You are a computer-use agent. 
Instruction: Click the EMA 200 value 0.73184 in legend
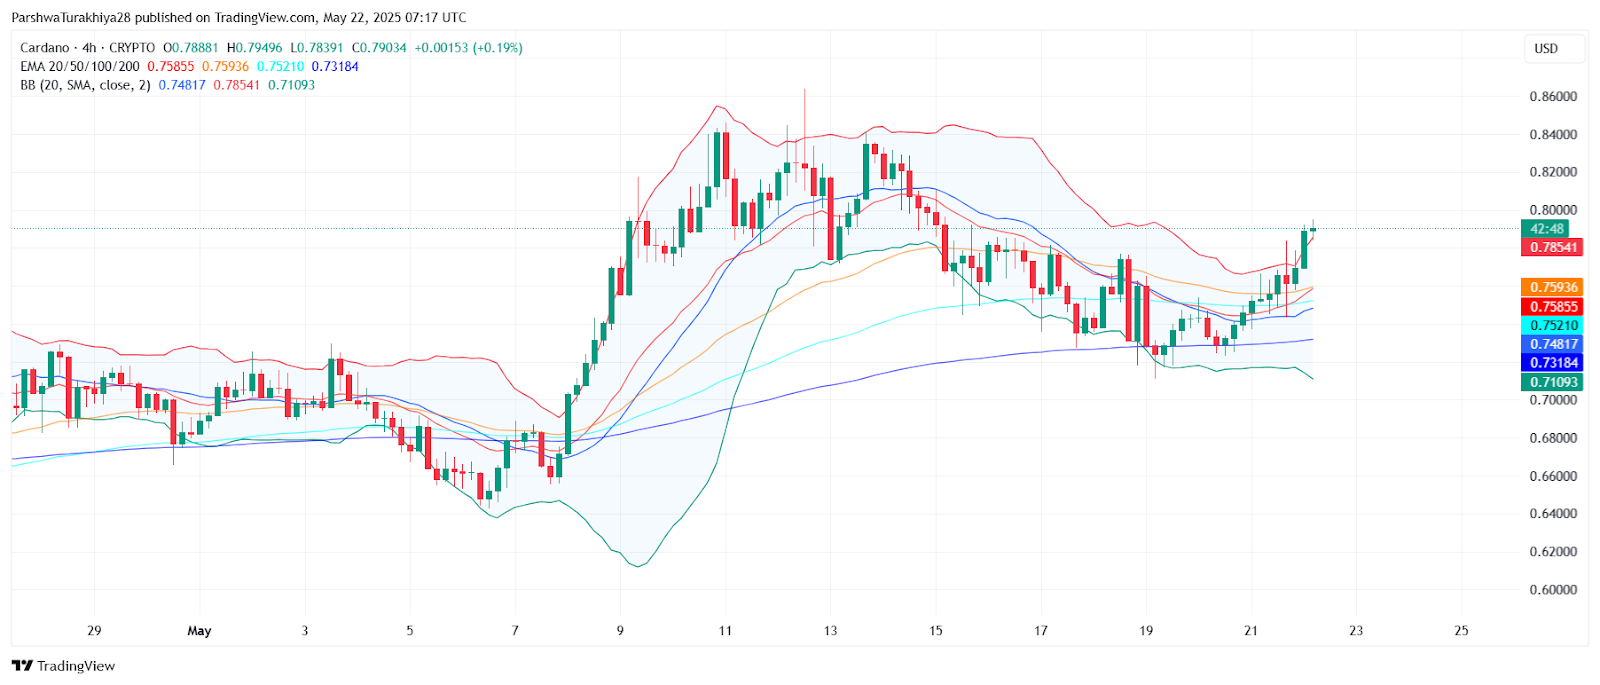[335, 67]
